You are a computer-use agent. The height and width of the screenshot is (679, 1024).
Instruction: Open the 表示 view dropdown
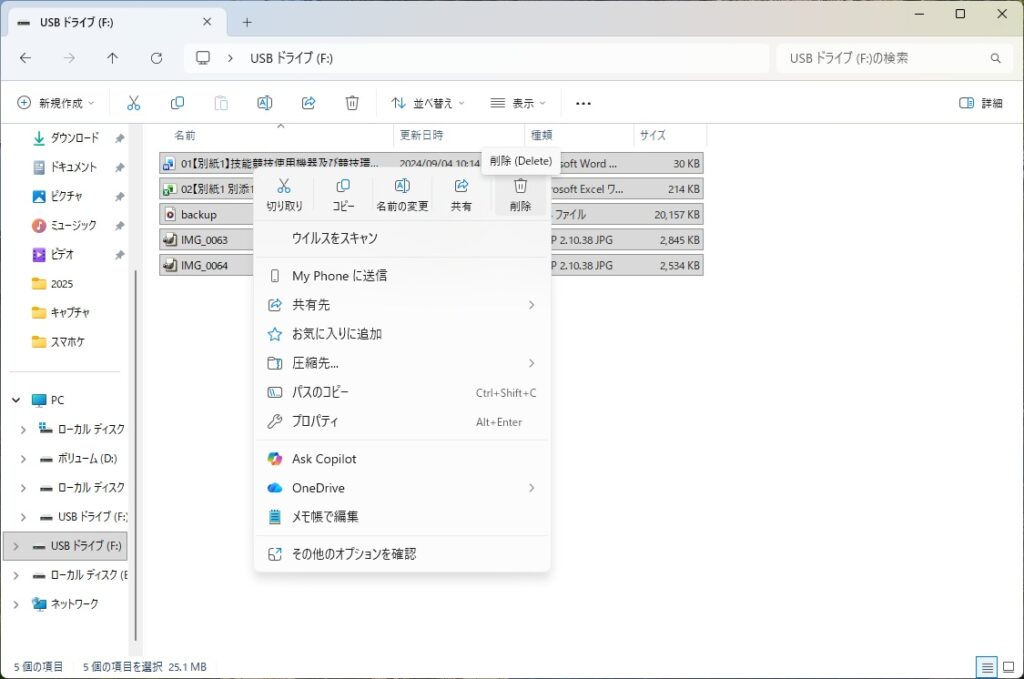[x=518, y=103]
